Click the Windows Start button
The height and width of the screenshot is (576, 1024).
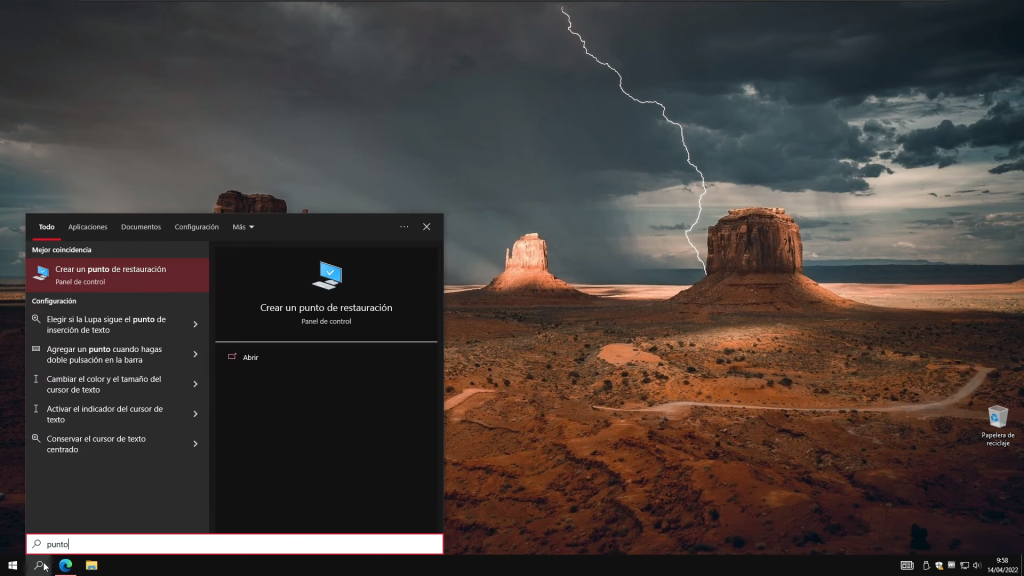pyautogui.click(x=12, y=565)
